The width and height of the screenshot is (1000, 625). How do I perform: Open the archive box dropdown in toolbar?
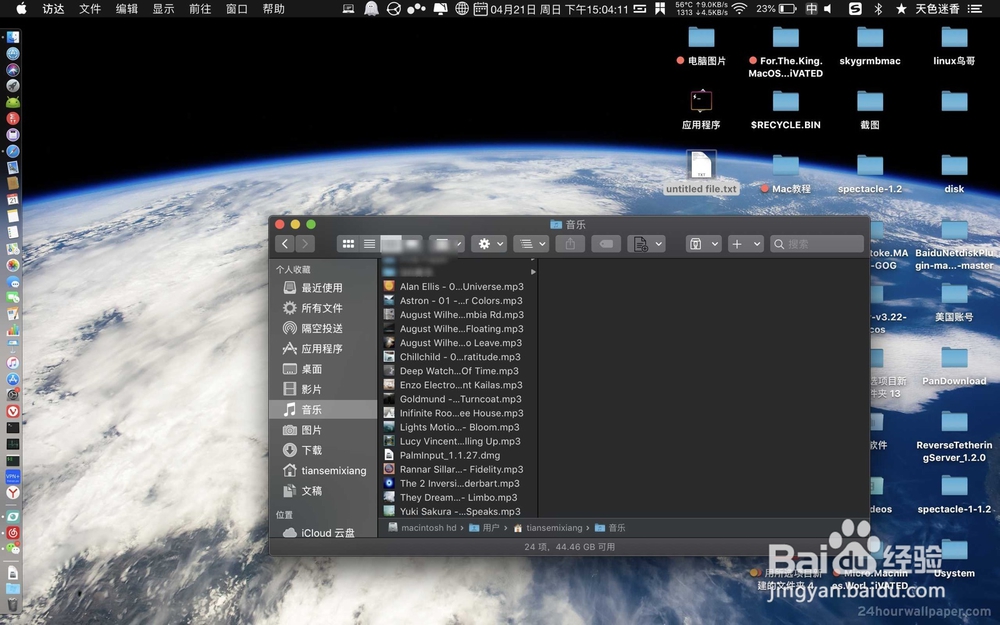pyautogui.click(x=703, y=244)
